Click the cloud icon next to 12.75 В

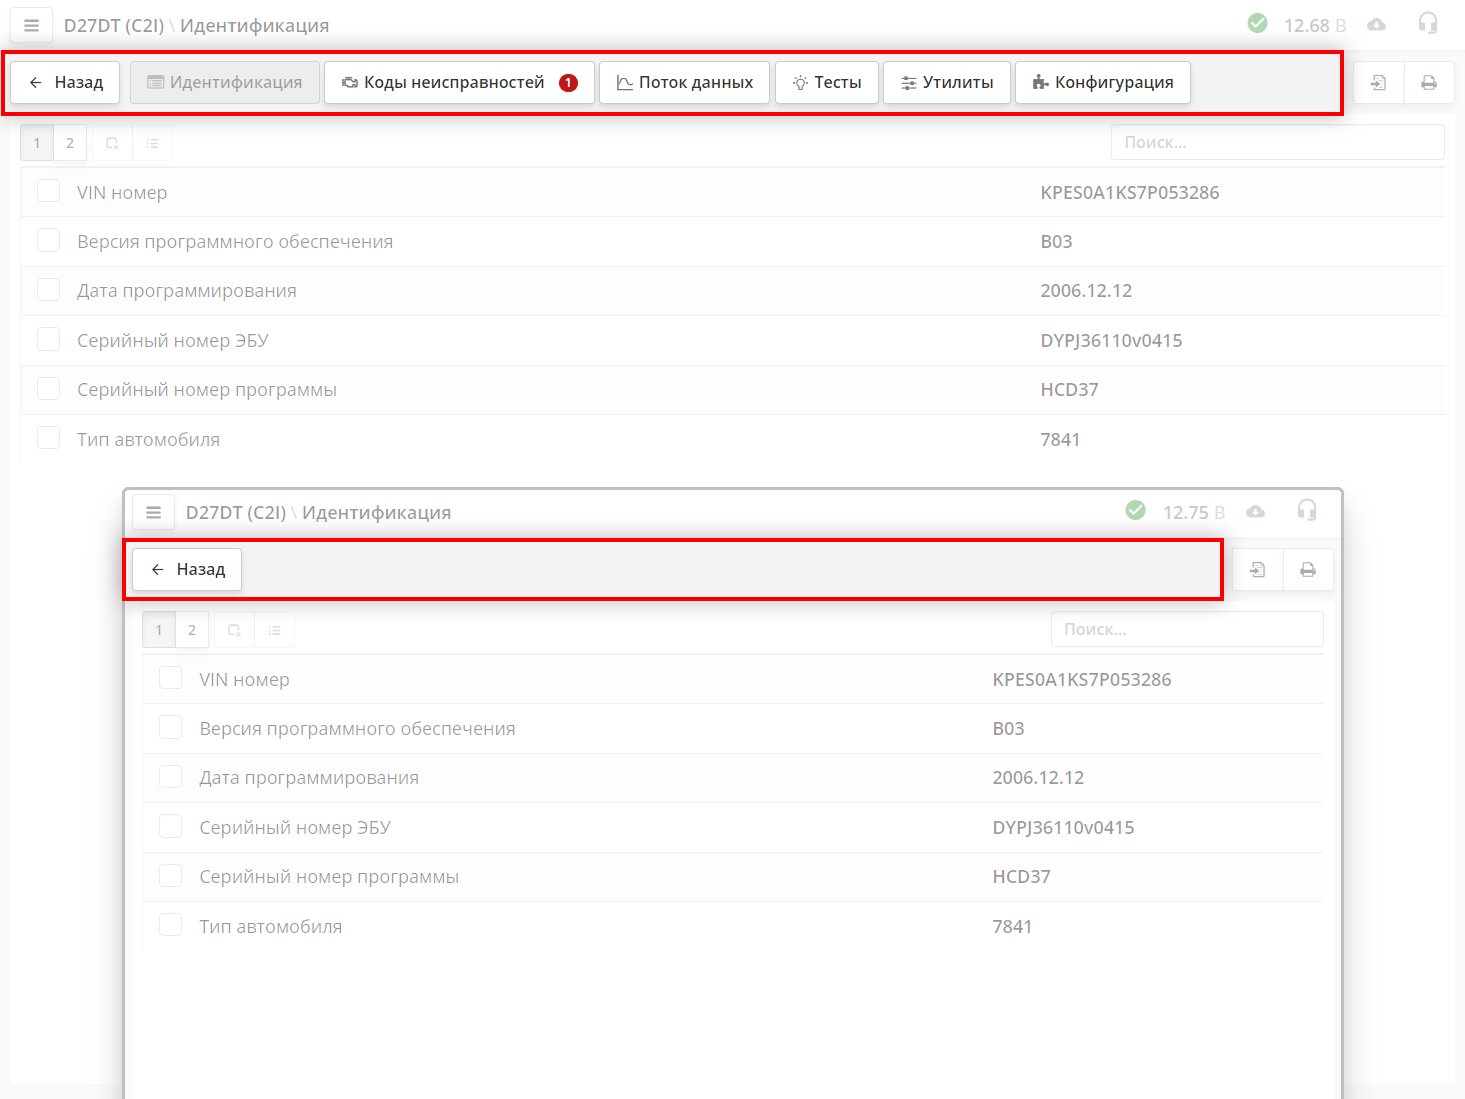tap(1256, 512)
